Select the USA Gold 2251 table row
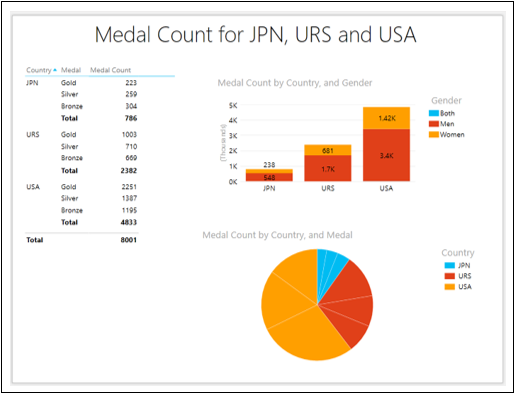This screenshot has width=516, height=394. click(82, 187)
